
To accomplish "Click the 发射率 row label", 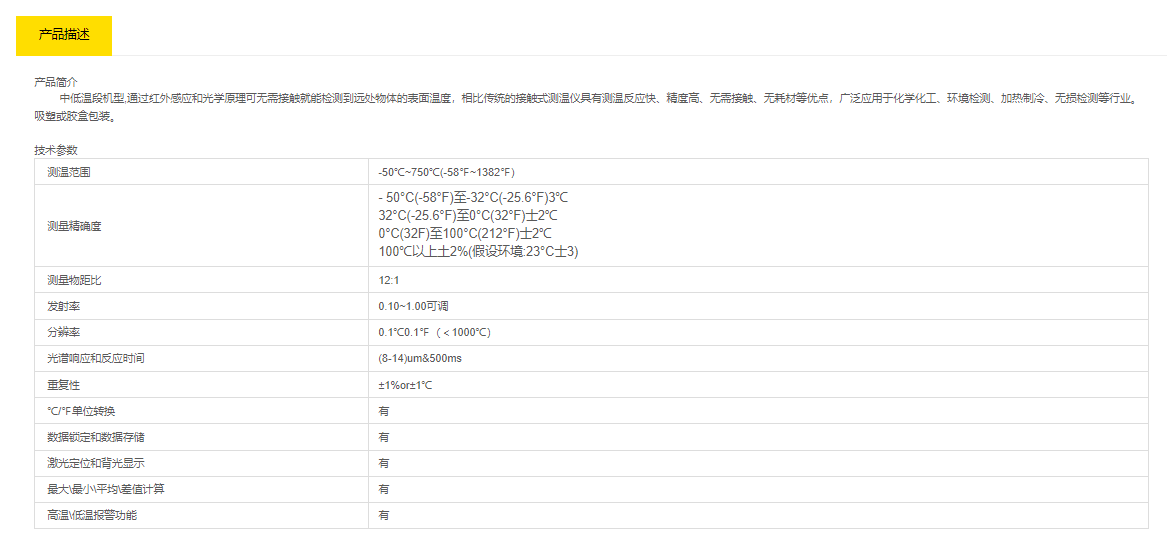I will pos(63,306).
